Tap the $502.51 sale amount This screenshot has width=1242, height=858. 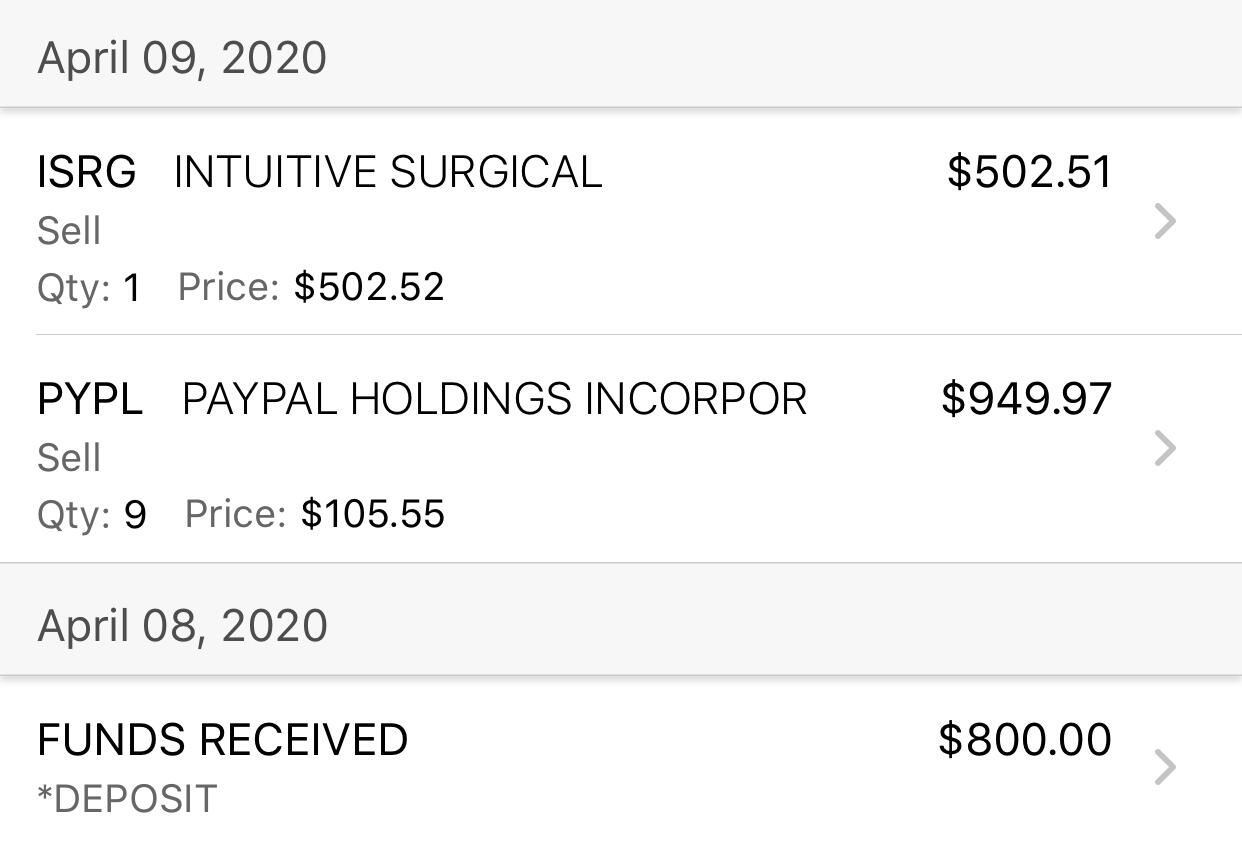[1029, 172]
